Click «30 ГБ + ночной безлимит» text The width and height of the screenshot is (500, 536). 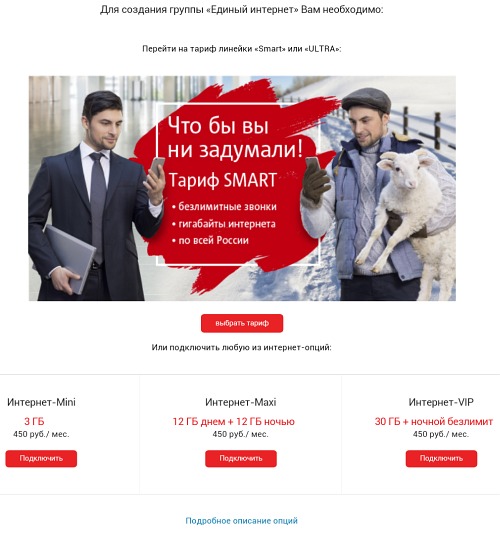[434, 421]
